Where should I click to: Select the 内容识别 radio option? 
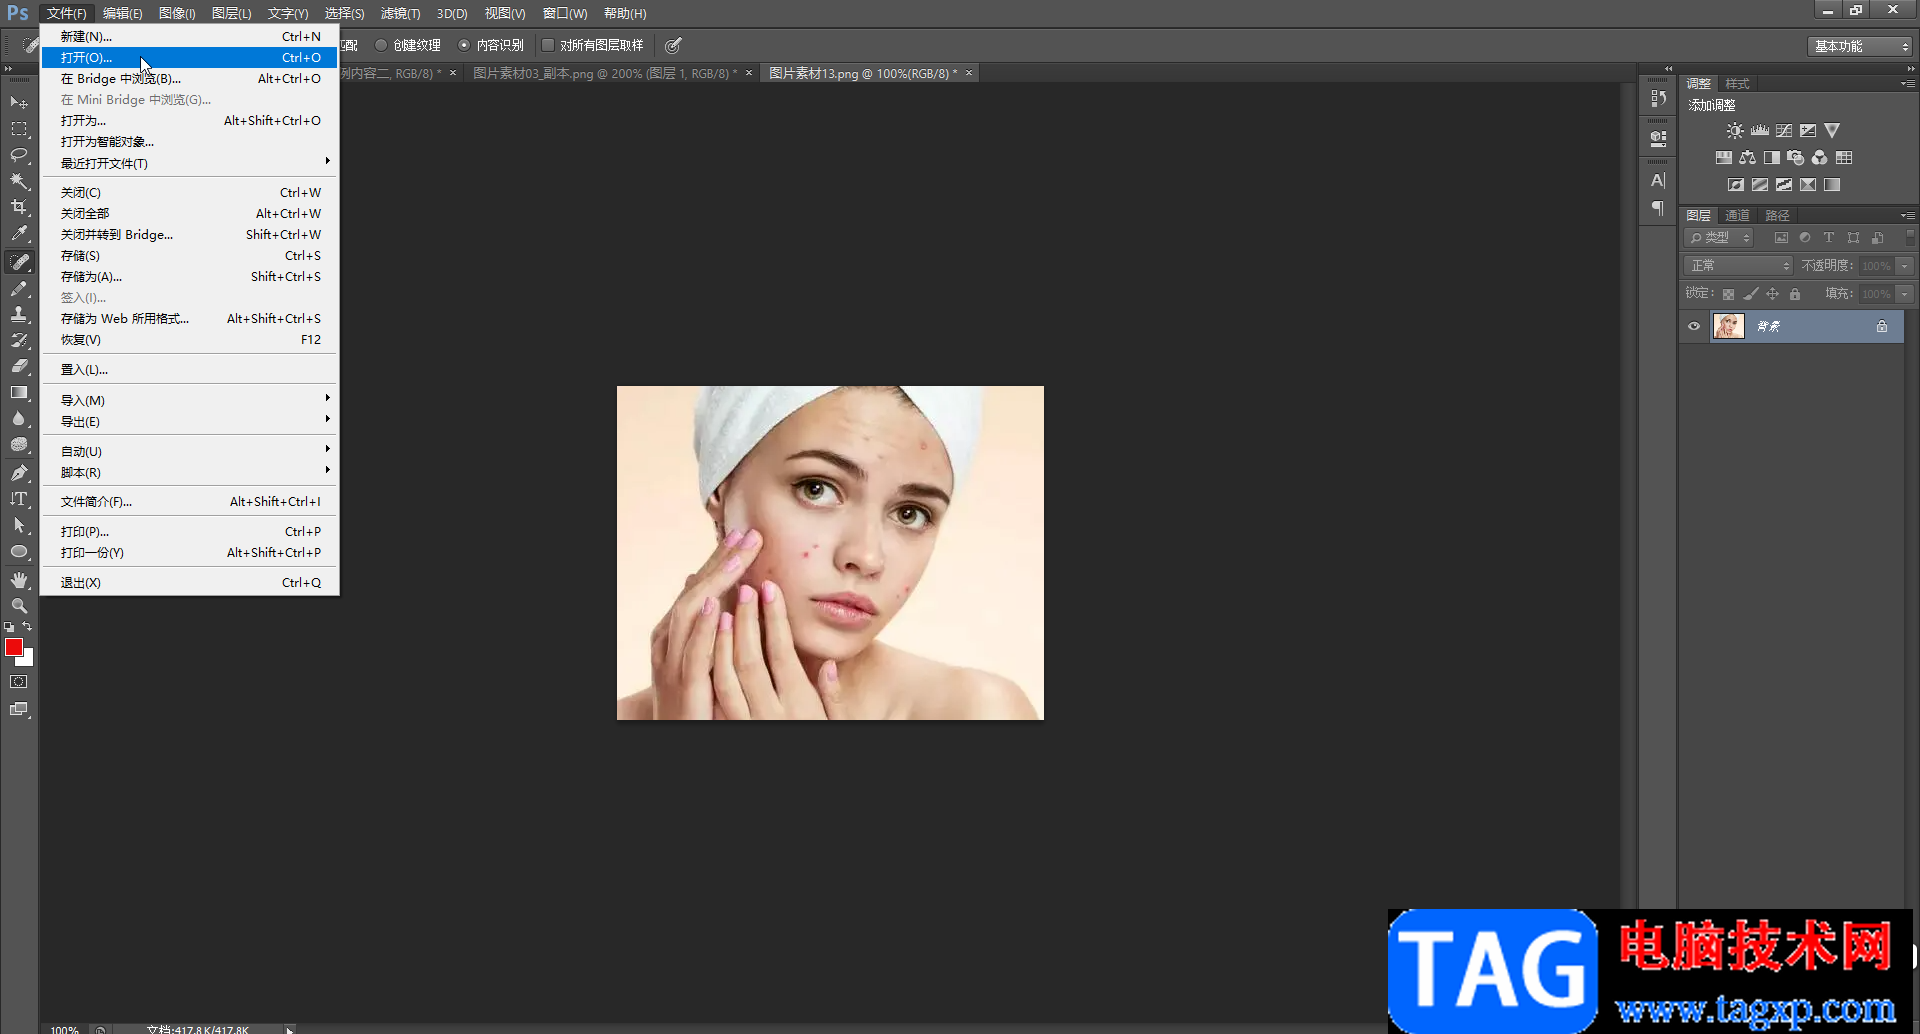[x=464, y=45]
